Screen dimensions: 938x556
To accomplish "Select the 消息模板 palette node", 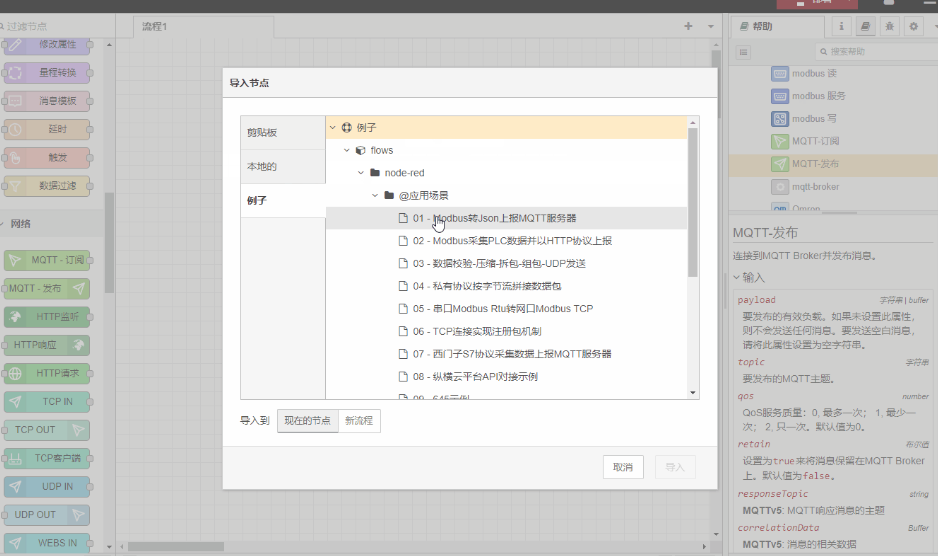I will tap(47, 101).
